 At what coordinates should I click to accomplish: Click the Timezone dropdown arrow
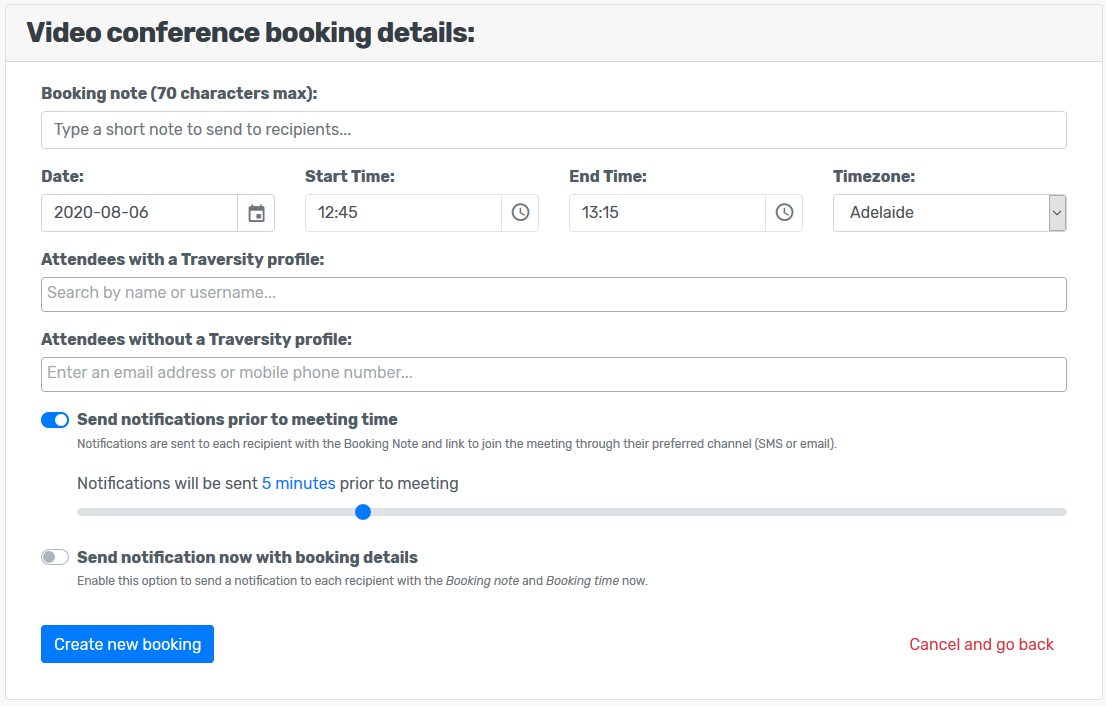pos(1057,213)
